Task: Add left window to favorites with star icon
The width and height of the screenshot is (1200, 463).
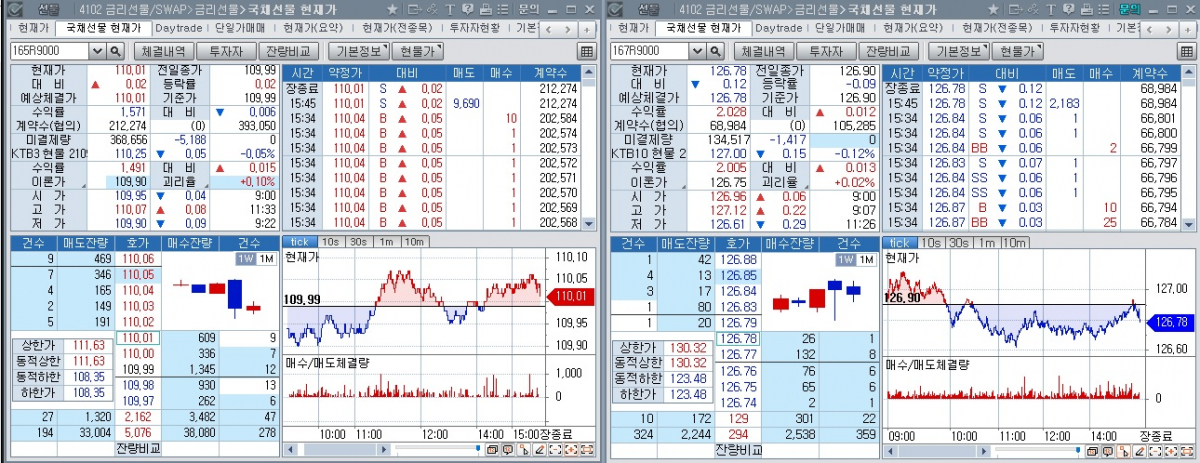Action: click(392, 10)
